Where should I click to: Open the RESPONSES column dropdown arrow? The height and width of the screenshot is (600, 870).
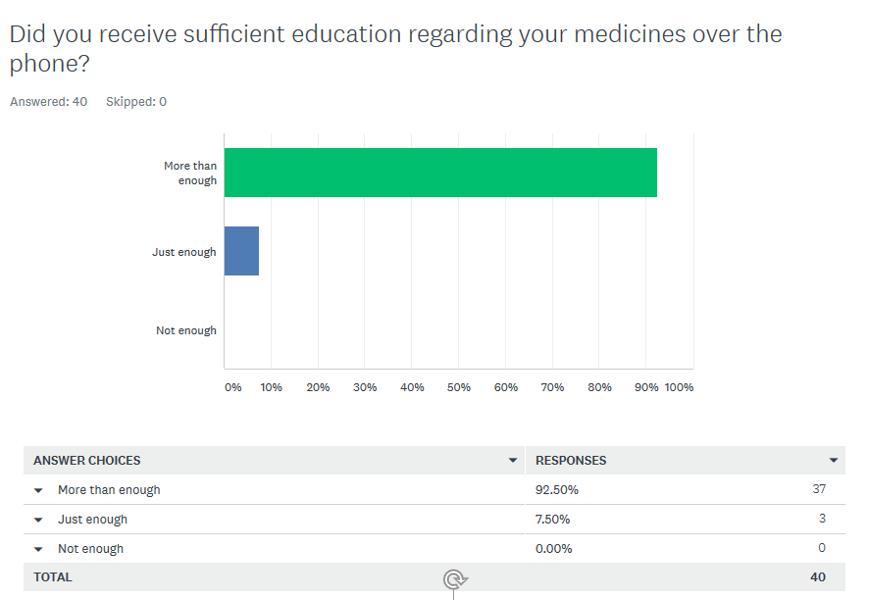tap(833, 460)
